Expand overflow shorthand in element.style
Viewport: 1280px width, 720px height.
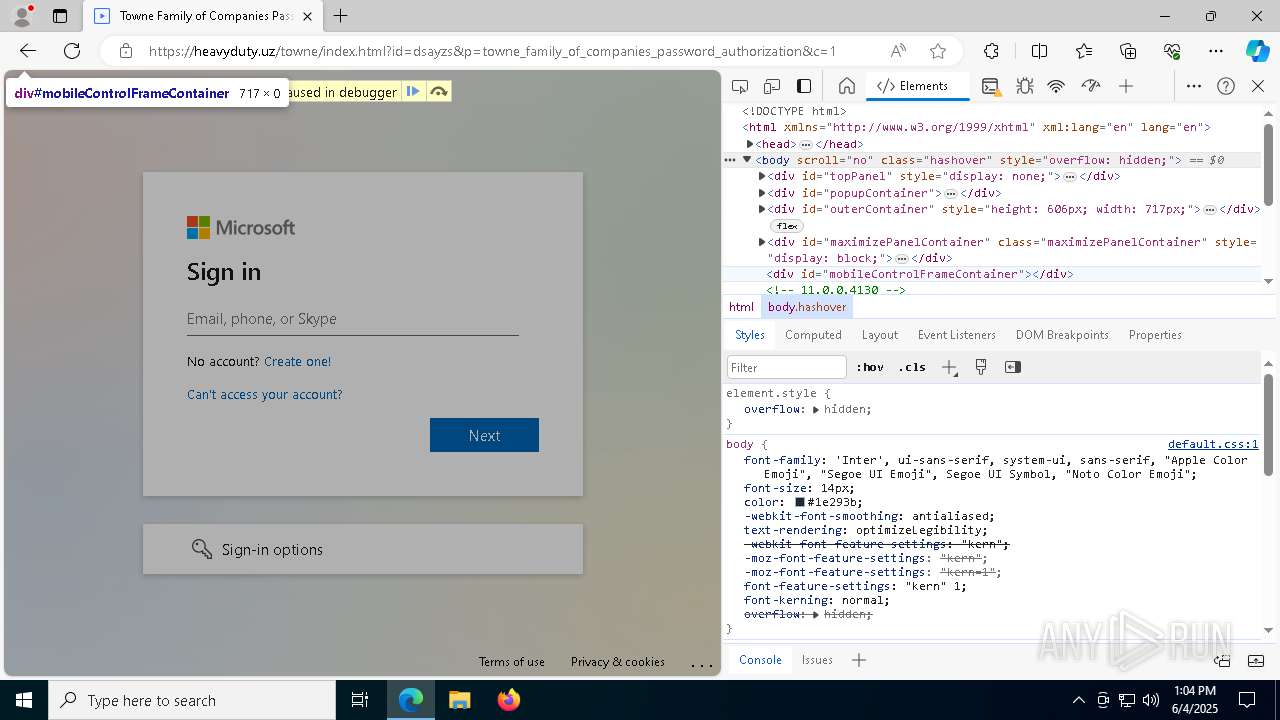816,409
